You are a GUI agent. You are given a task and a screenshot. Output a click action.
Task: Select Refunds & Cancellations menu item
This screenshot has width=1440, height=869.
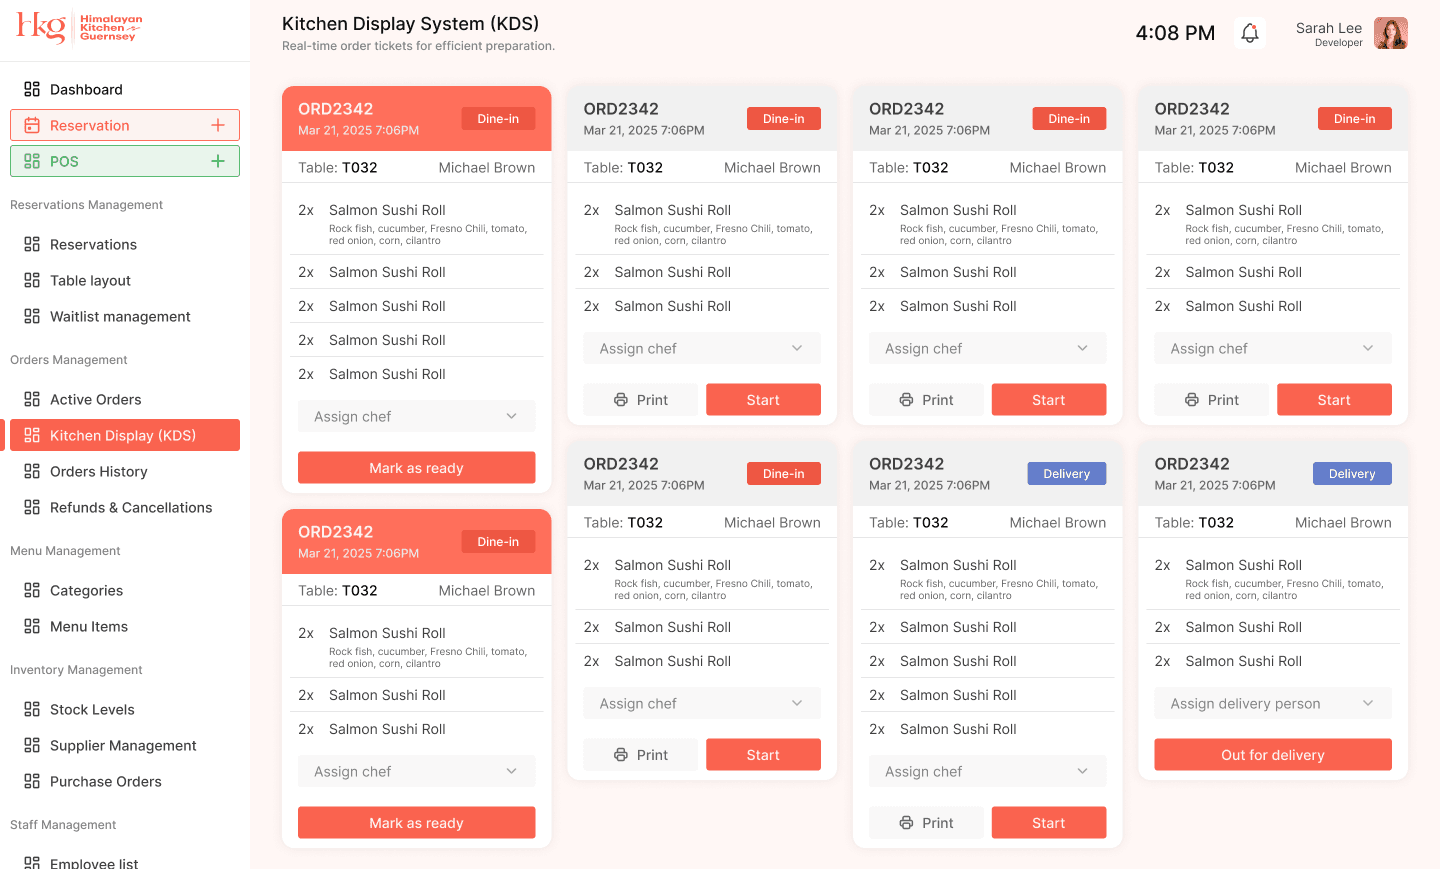pyautogui.click(x=131, y=507)
